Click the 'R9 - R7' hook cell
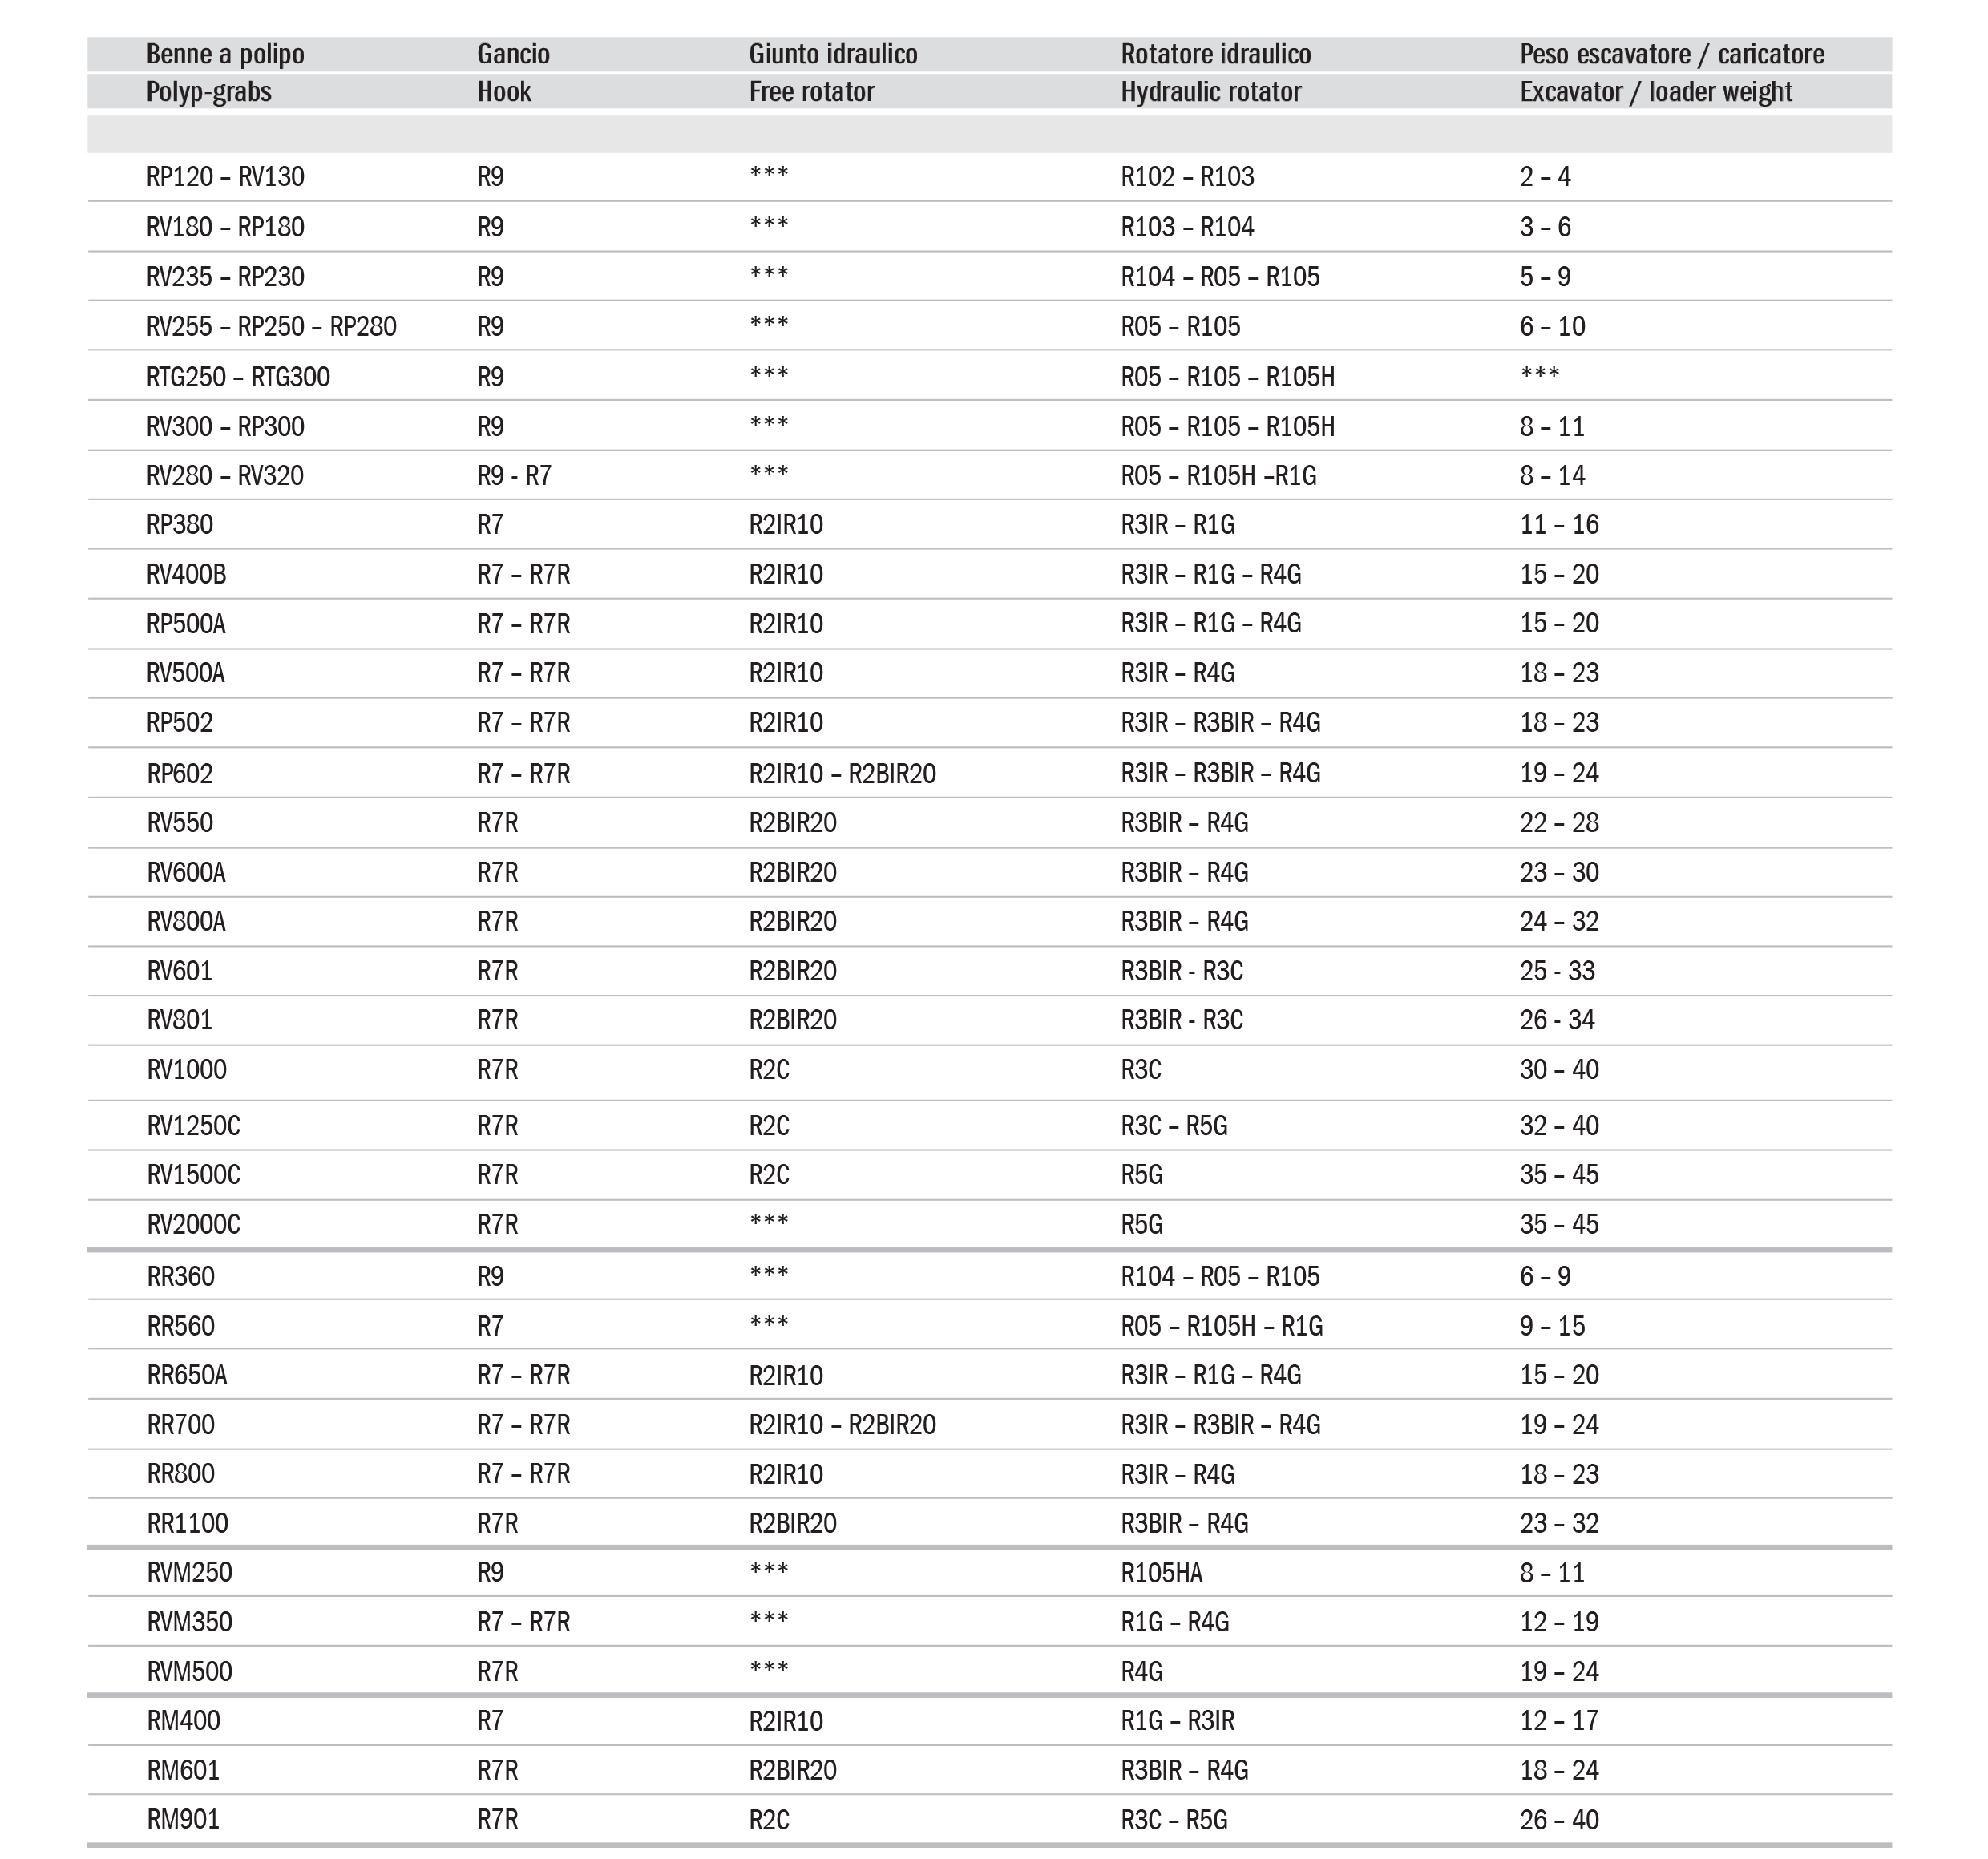 coord(513,476)
